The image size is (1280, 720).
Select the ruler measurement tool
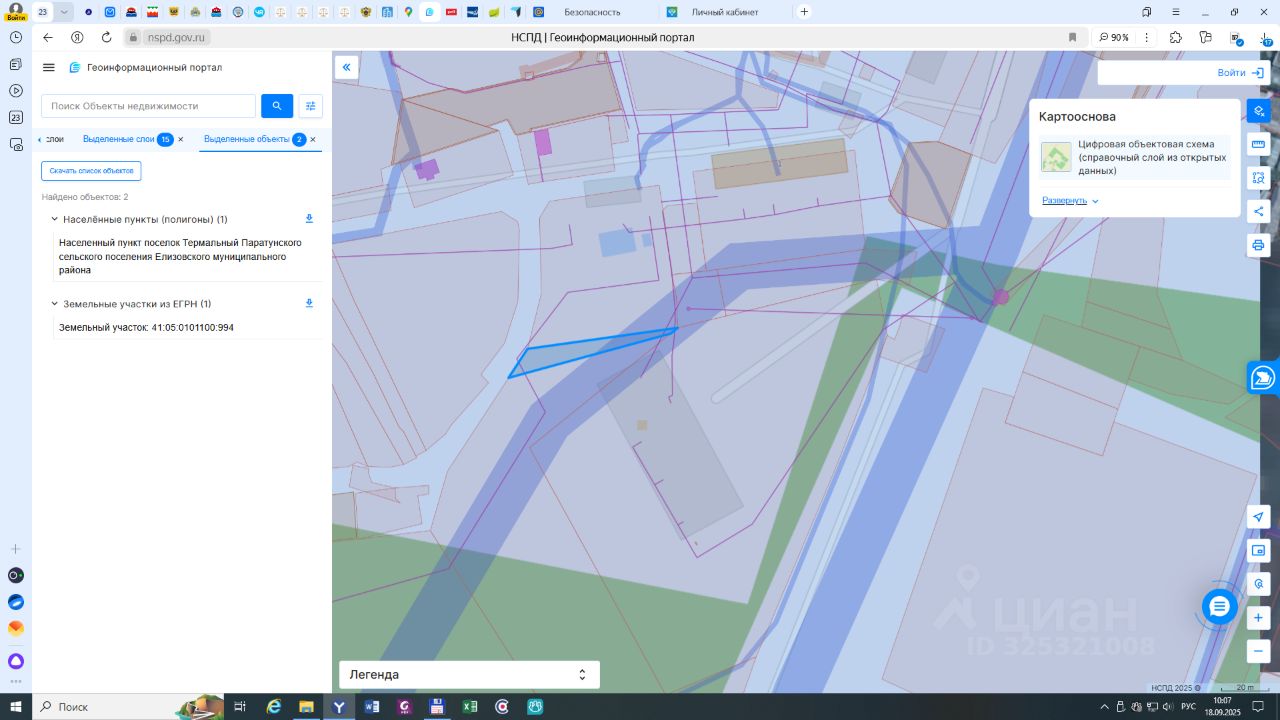coord(1259,144)
